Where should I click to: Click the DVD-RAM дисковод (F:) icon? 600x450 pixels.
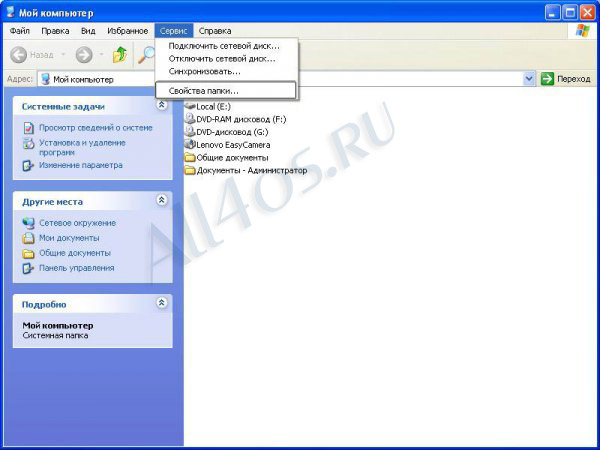point(190,119)
